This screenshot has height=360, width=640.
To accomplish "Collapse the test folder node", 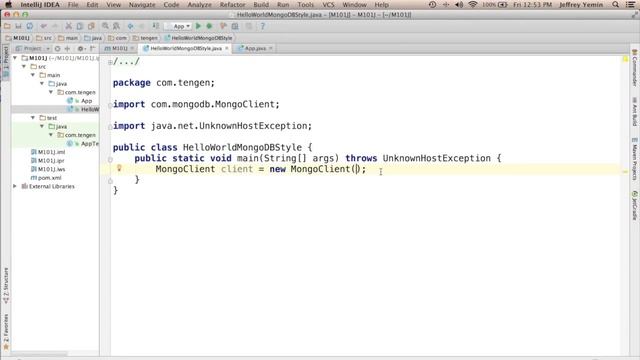I will [x=33, y=118].
